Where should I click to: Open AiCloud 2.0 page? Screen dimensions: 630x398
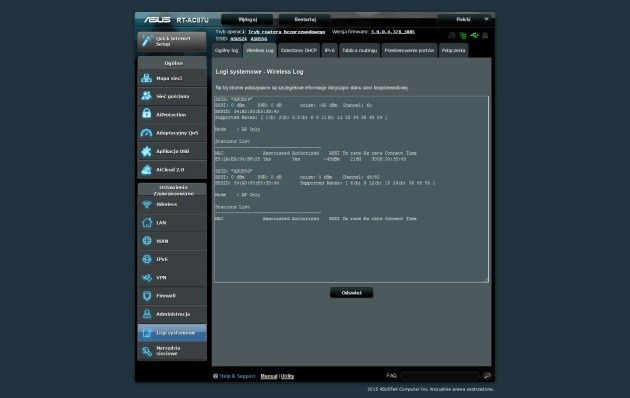(172, 170)
